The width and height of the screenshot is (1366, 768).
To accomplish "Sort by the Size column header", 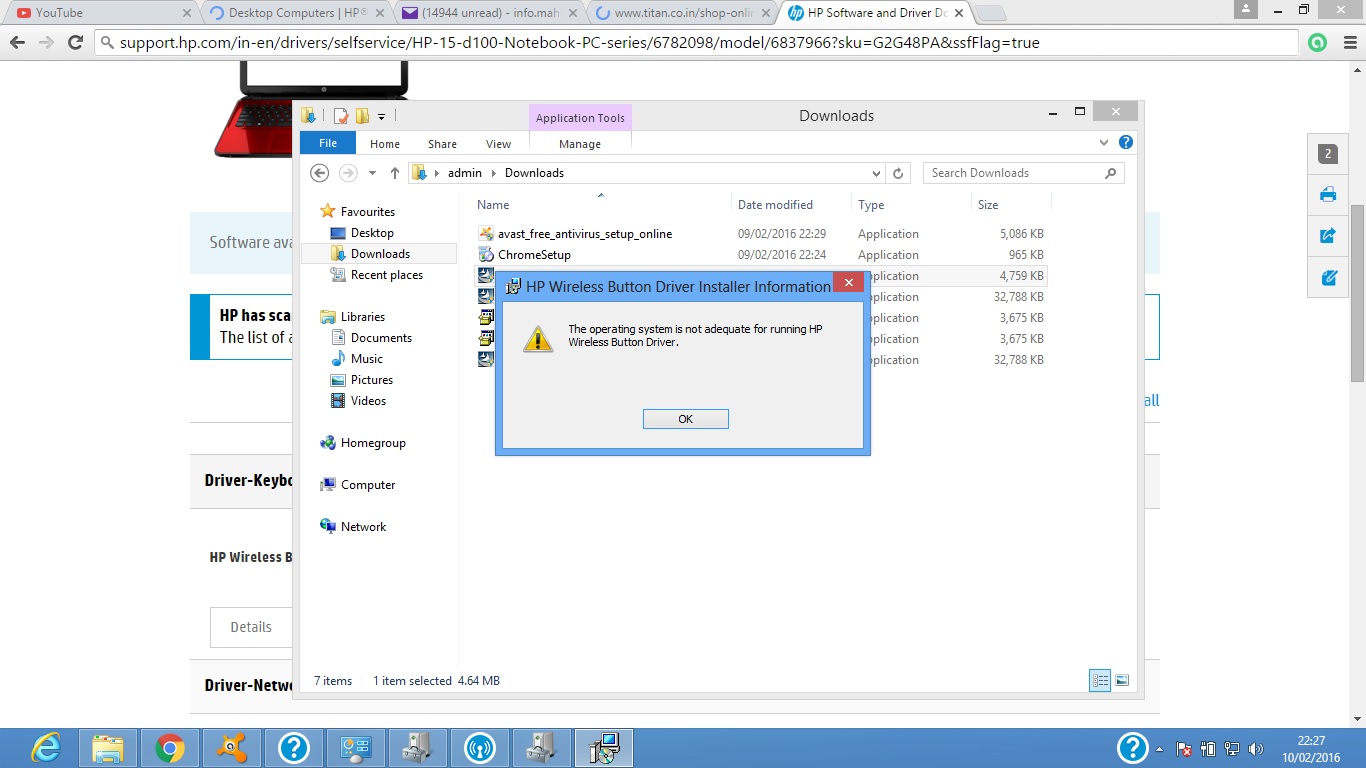I will (x=988, y=205).
